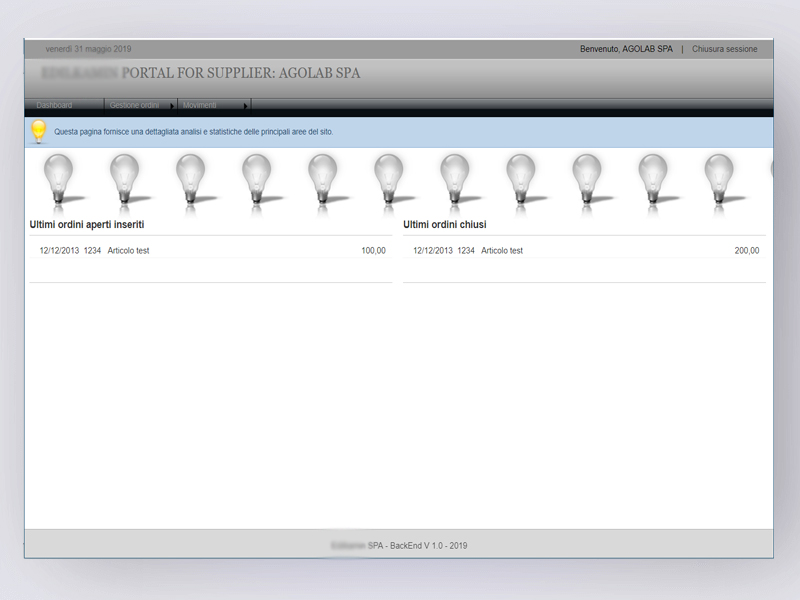
Task: Click the info message about statistiche
Action: [193, 132]
